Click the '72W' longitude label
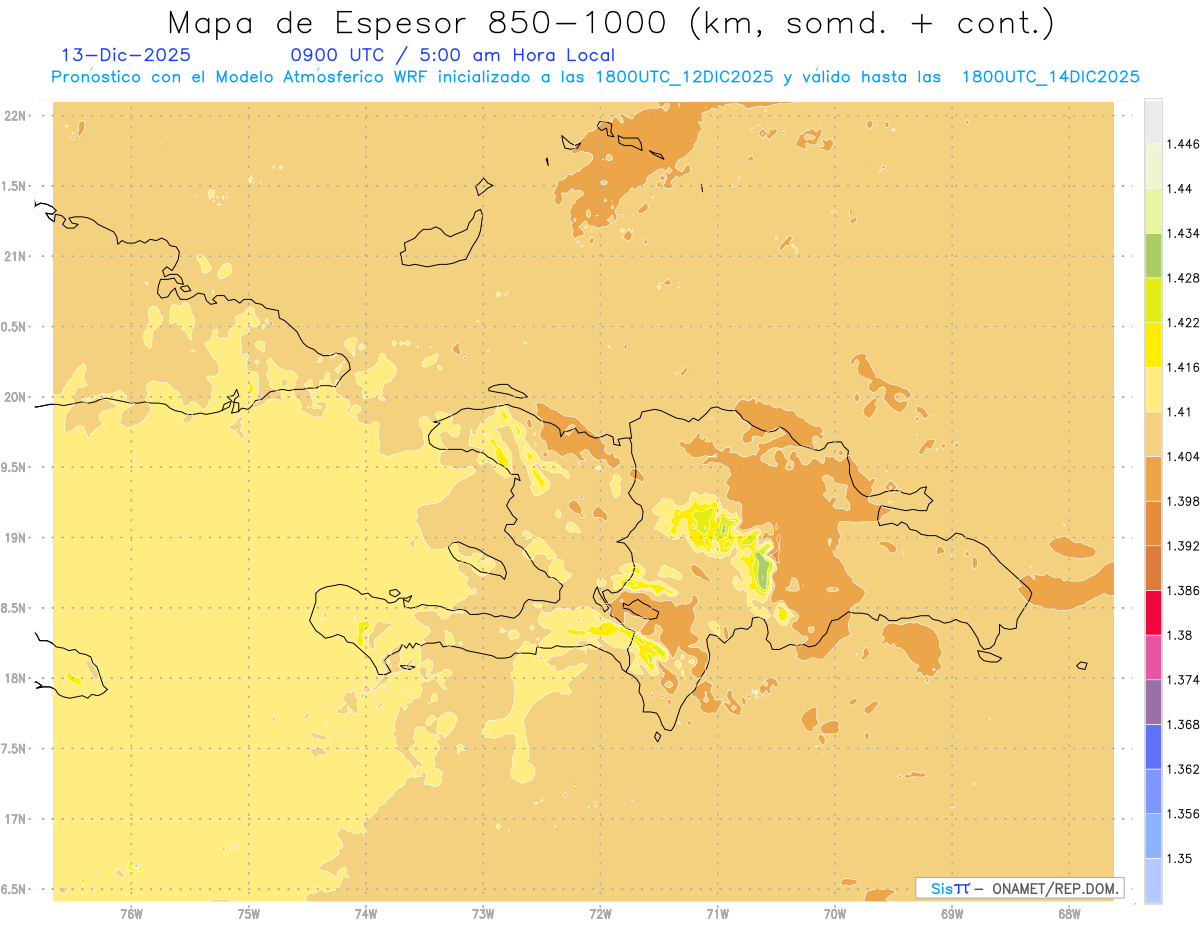 point(600,913)
